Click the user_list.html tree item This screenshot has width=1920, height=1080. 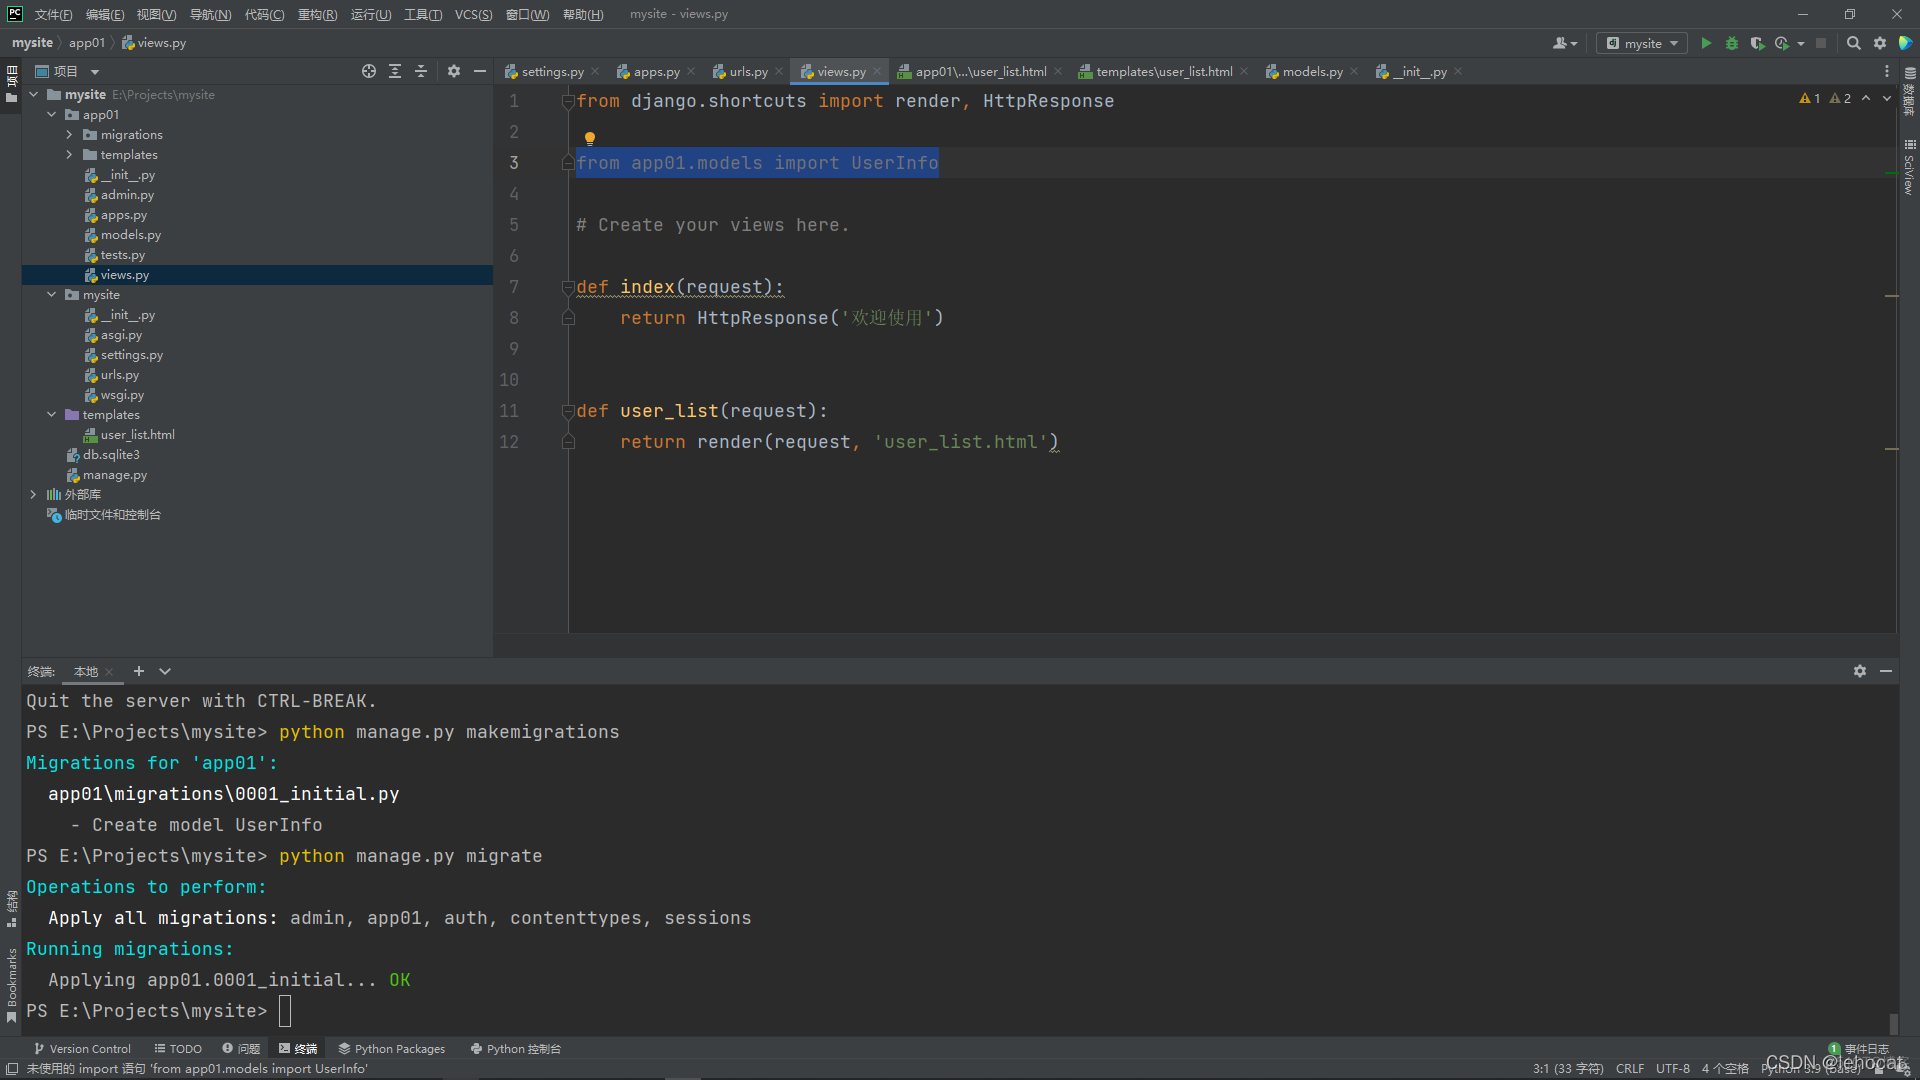[x=137, y=434]
